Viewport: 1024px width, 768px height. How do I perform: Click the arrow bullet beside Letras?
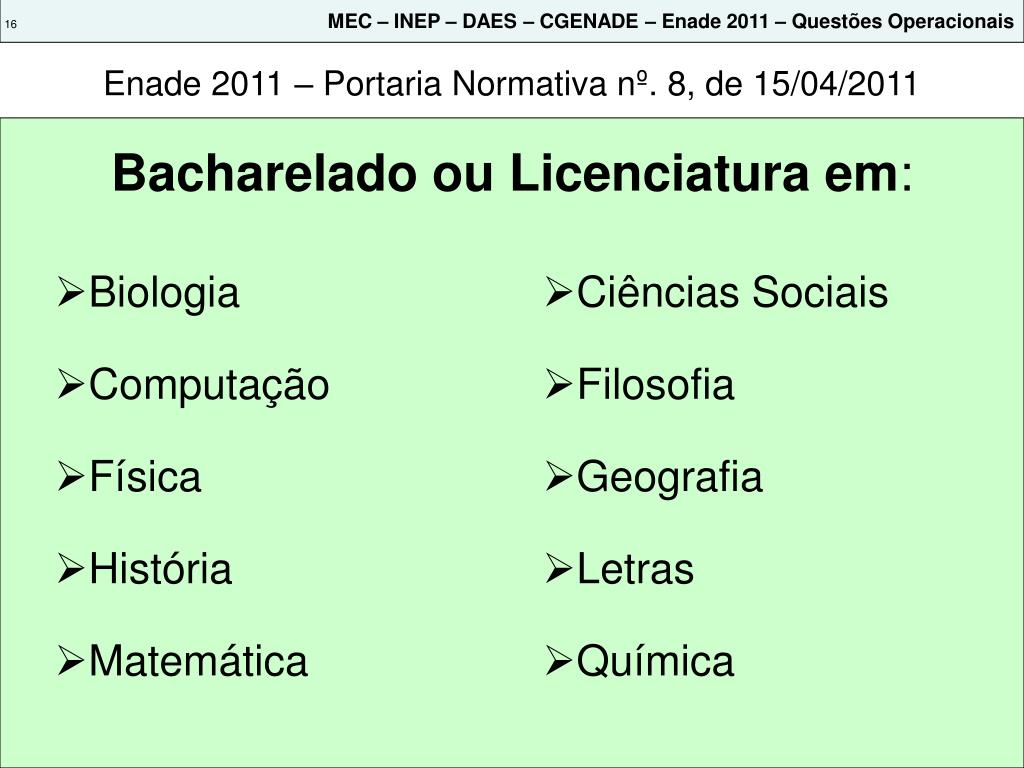tap(558, 569)
